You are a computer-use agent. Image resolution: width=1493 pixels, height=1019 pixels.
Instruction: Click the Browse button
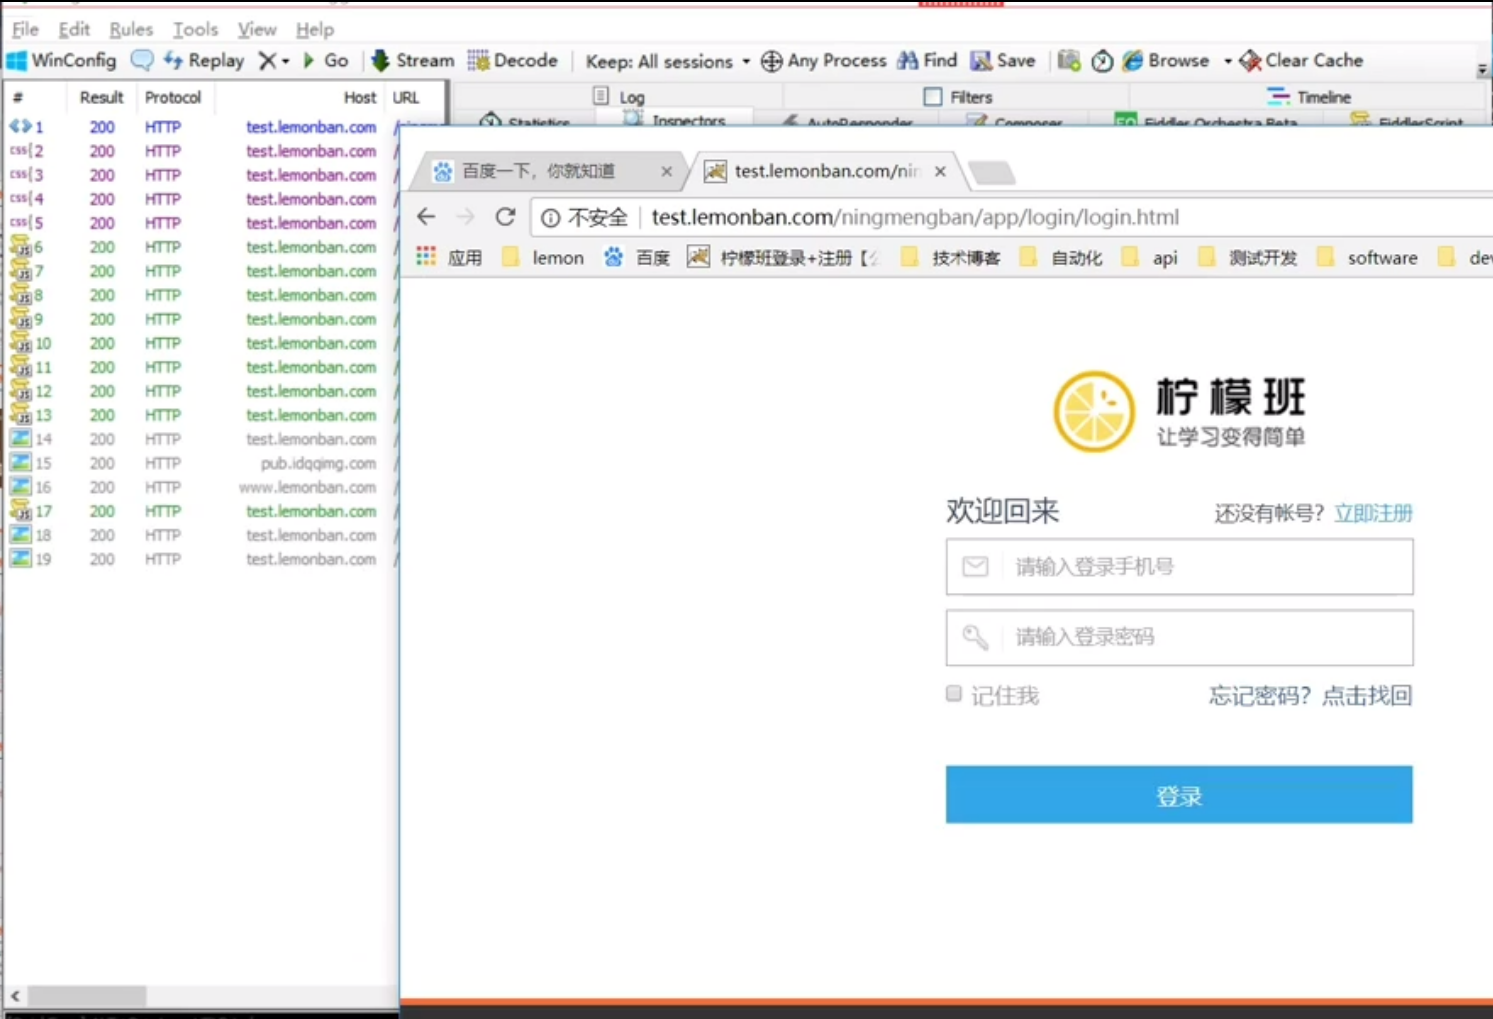[1165, 60]
